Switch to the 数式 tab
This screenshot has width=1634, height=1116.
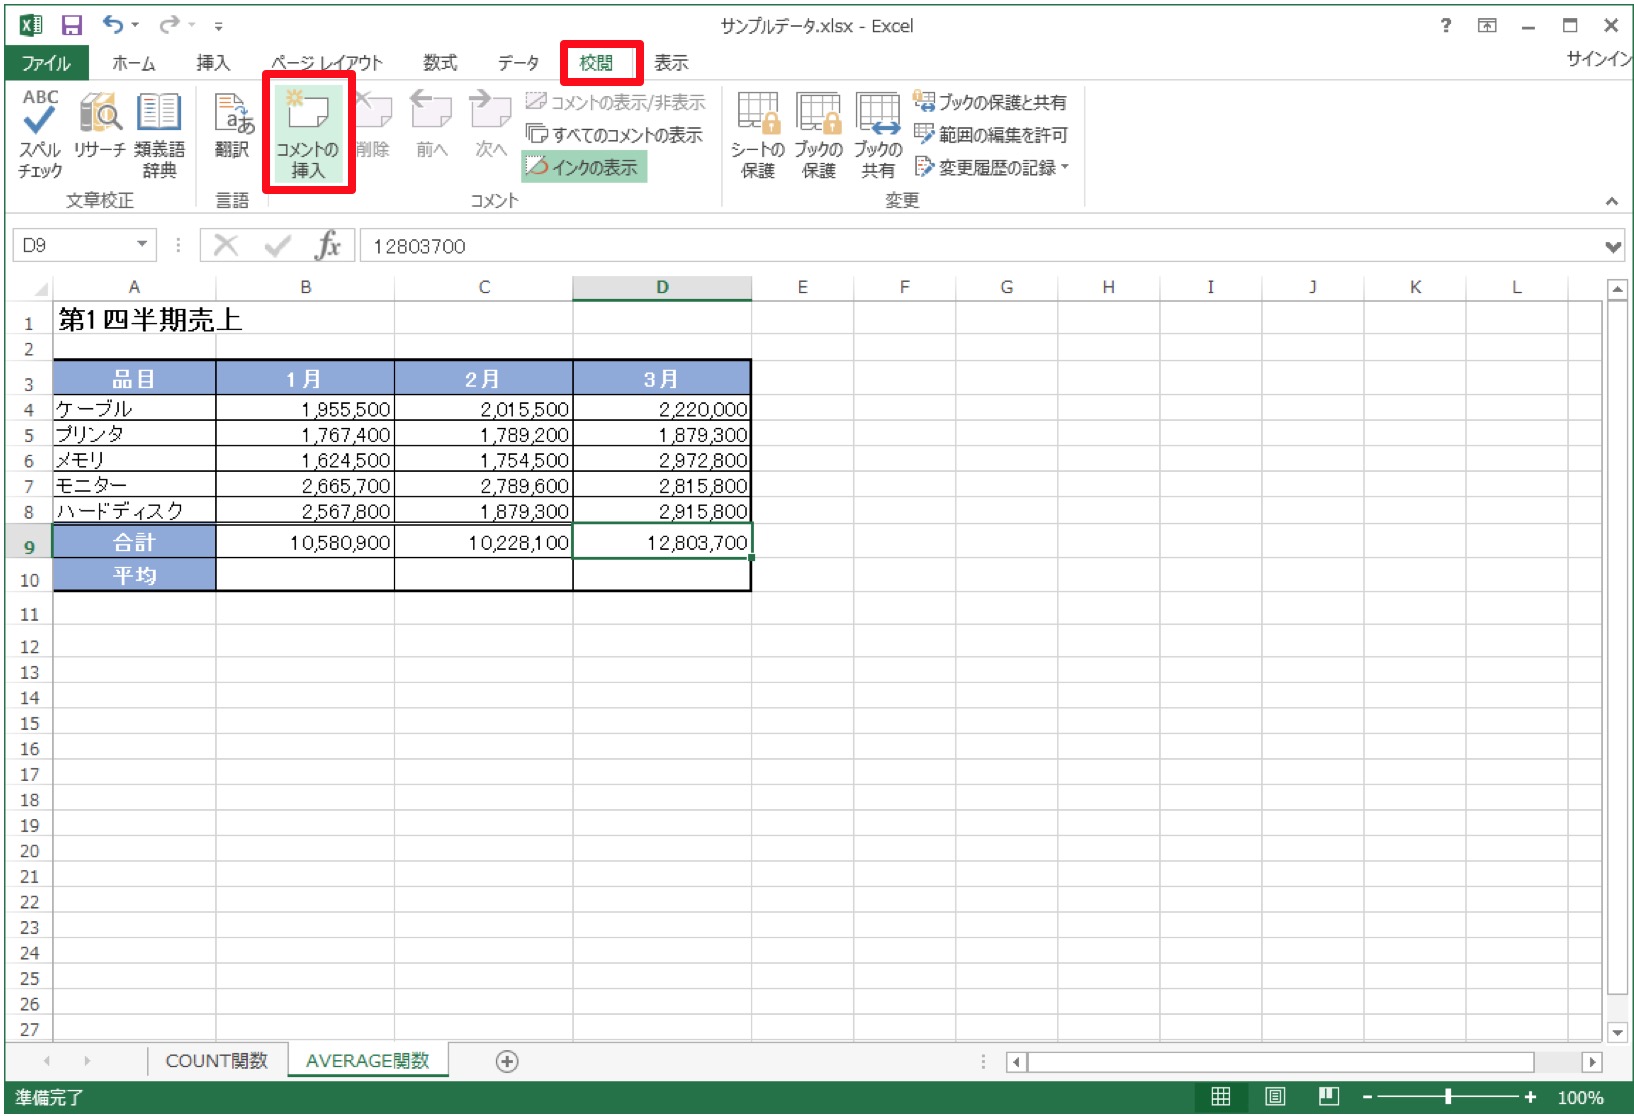[x=440, y=62]
